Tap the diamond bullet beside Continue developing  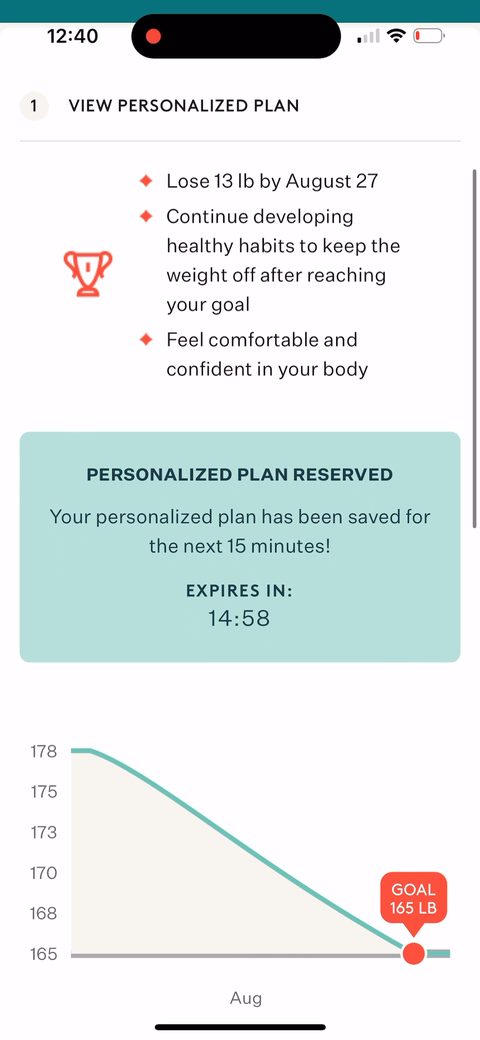coord(146,216)
